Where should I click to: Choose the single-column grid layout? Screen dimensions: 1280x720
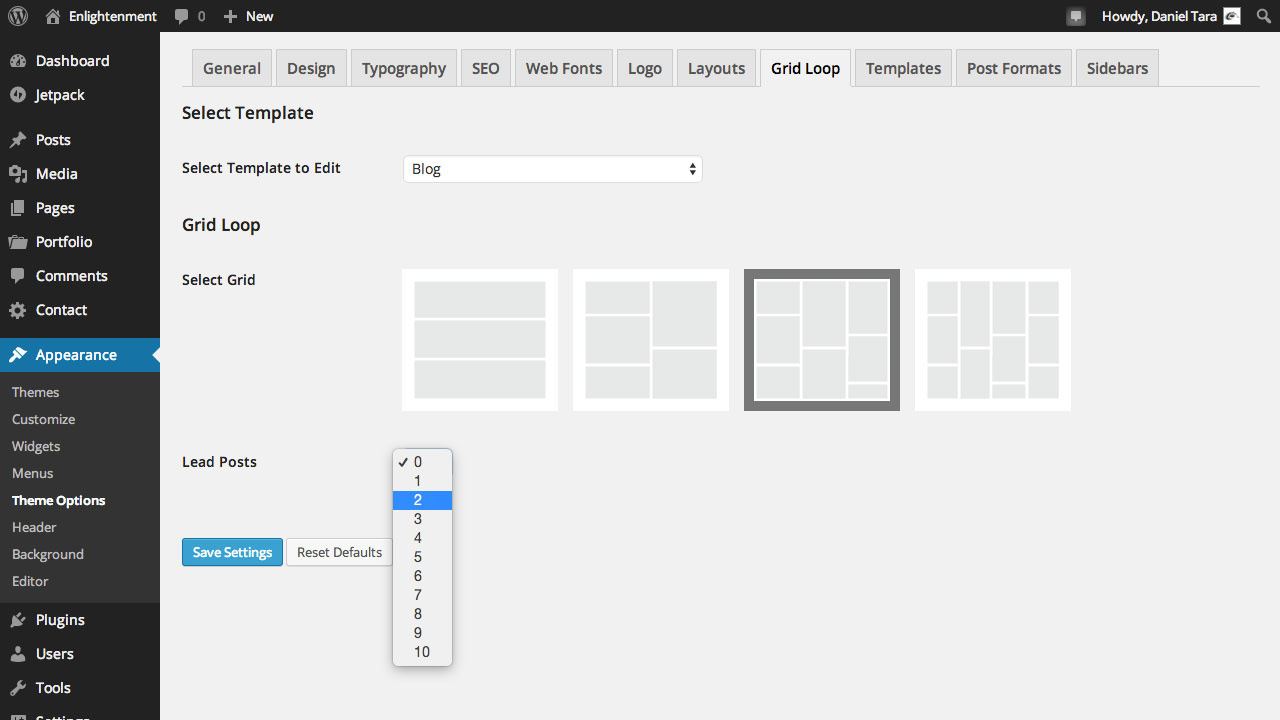pos(480,340)
